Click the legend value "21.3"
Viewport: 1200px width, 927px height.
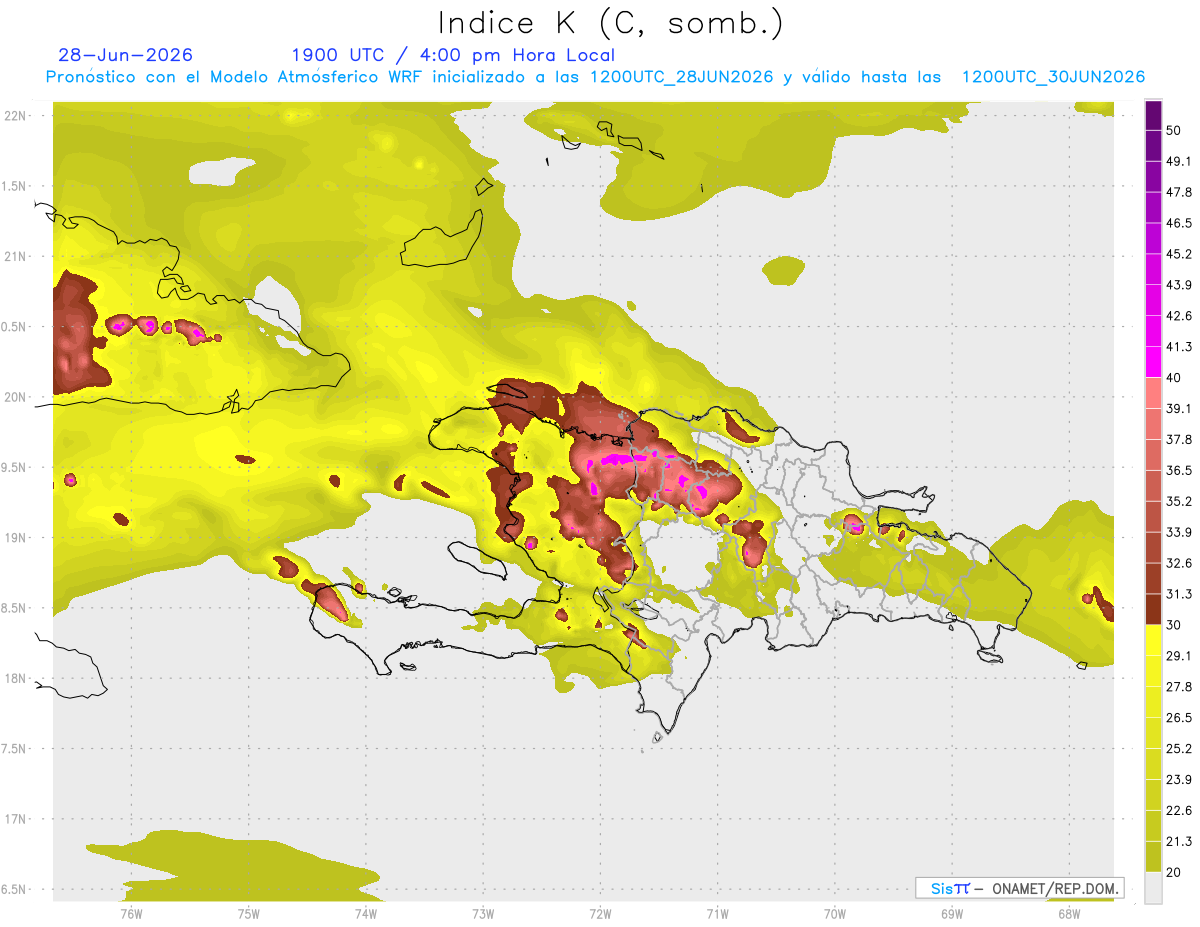click(1180, 841)
